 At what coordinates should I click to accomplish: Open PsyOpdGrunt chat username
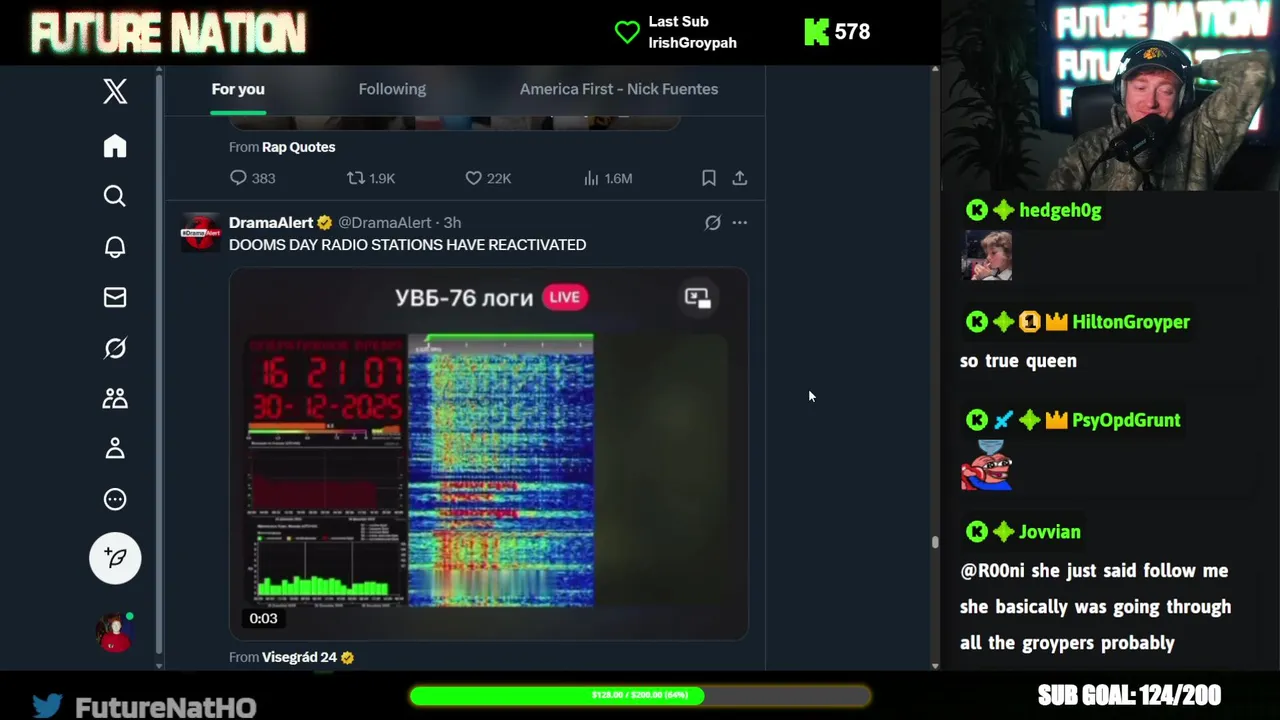tap(1126, 420)
